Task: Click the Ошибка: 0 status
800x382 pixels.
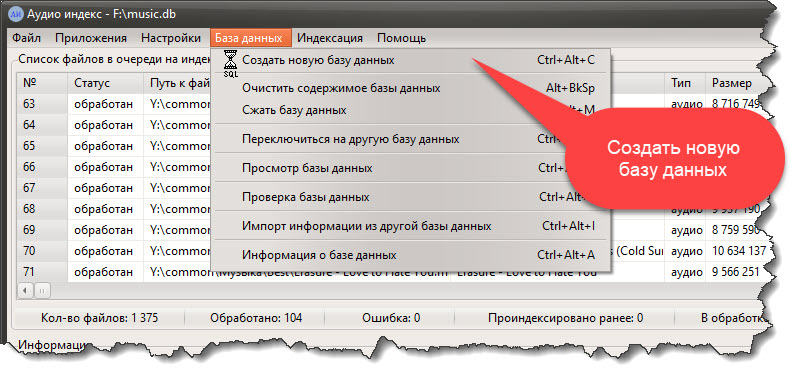Action: pos(391,318)
